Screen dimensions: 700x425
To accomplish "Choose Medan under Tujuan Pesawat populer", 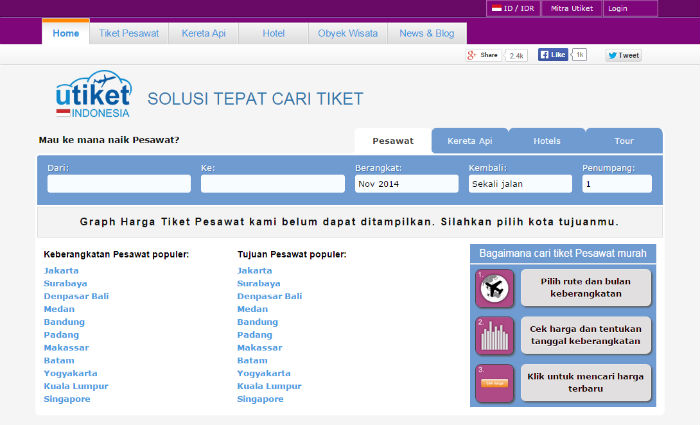I will pyautogui.click(x=252, y=309).
